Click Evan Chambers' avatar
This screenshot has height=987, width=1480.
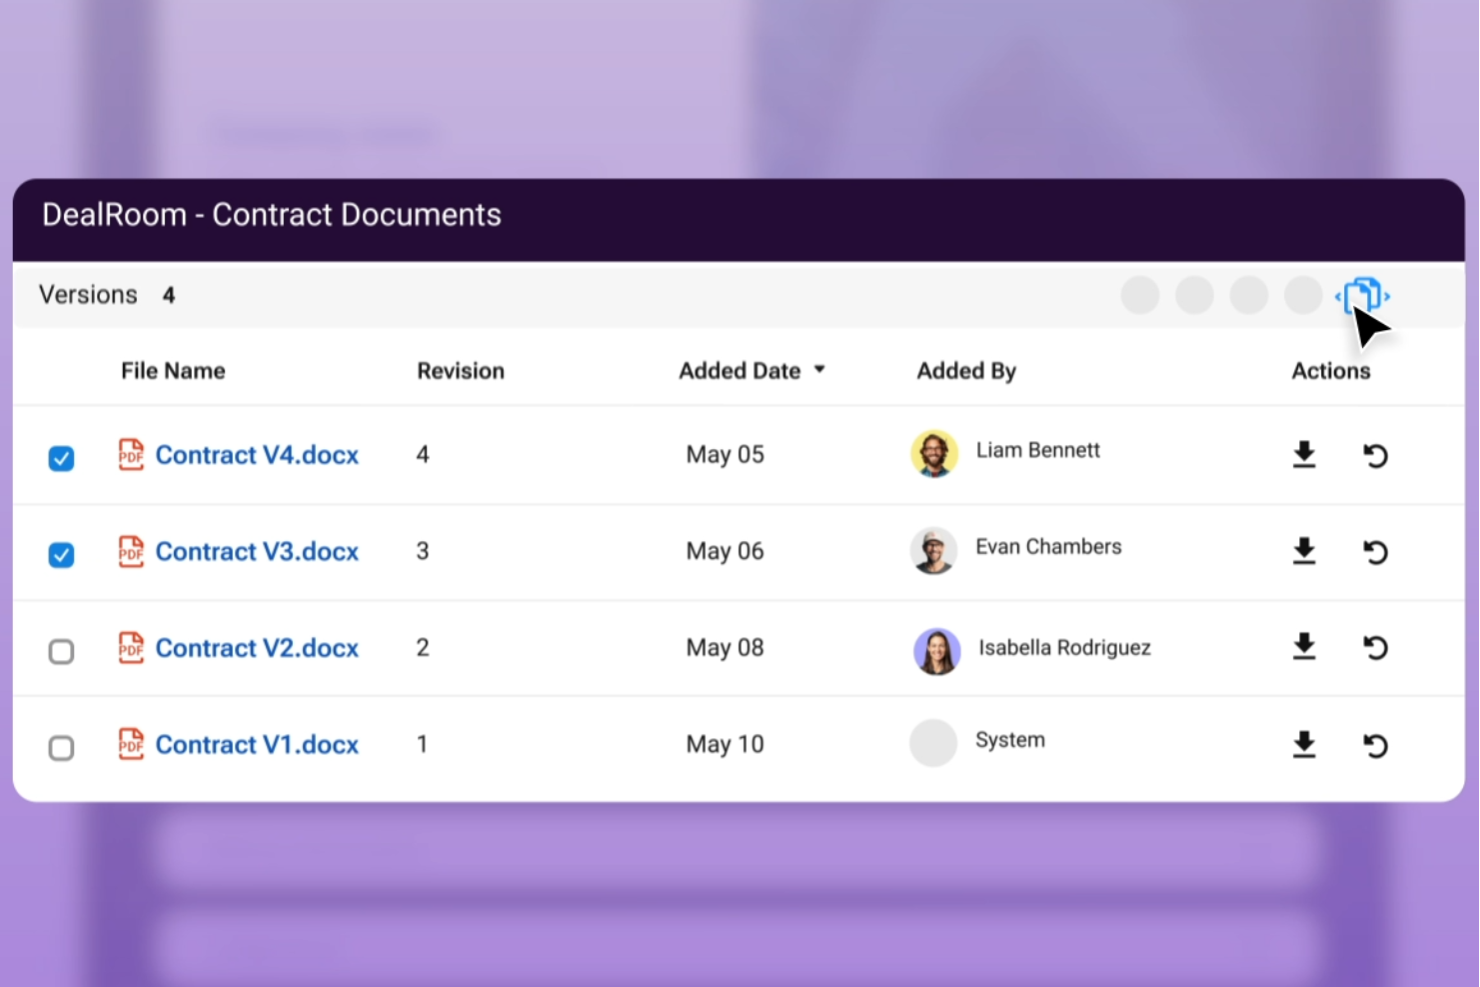[x=934, y=551]
